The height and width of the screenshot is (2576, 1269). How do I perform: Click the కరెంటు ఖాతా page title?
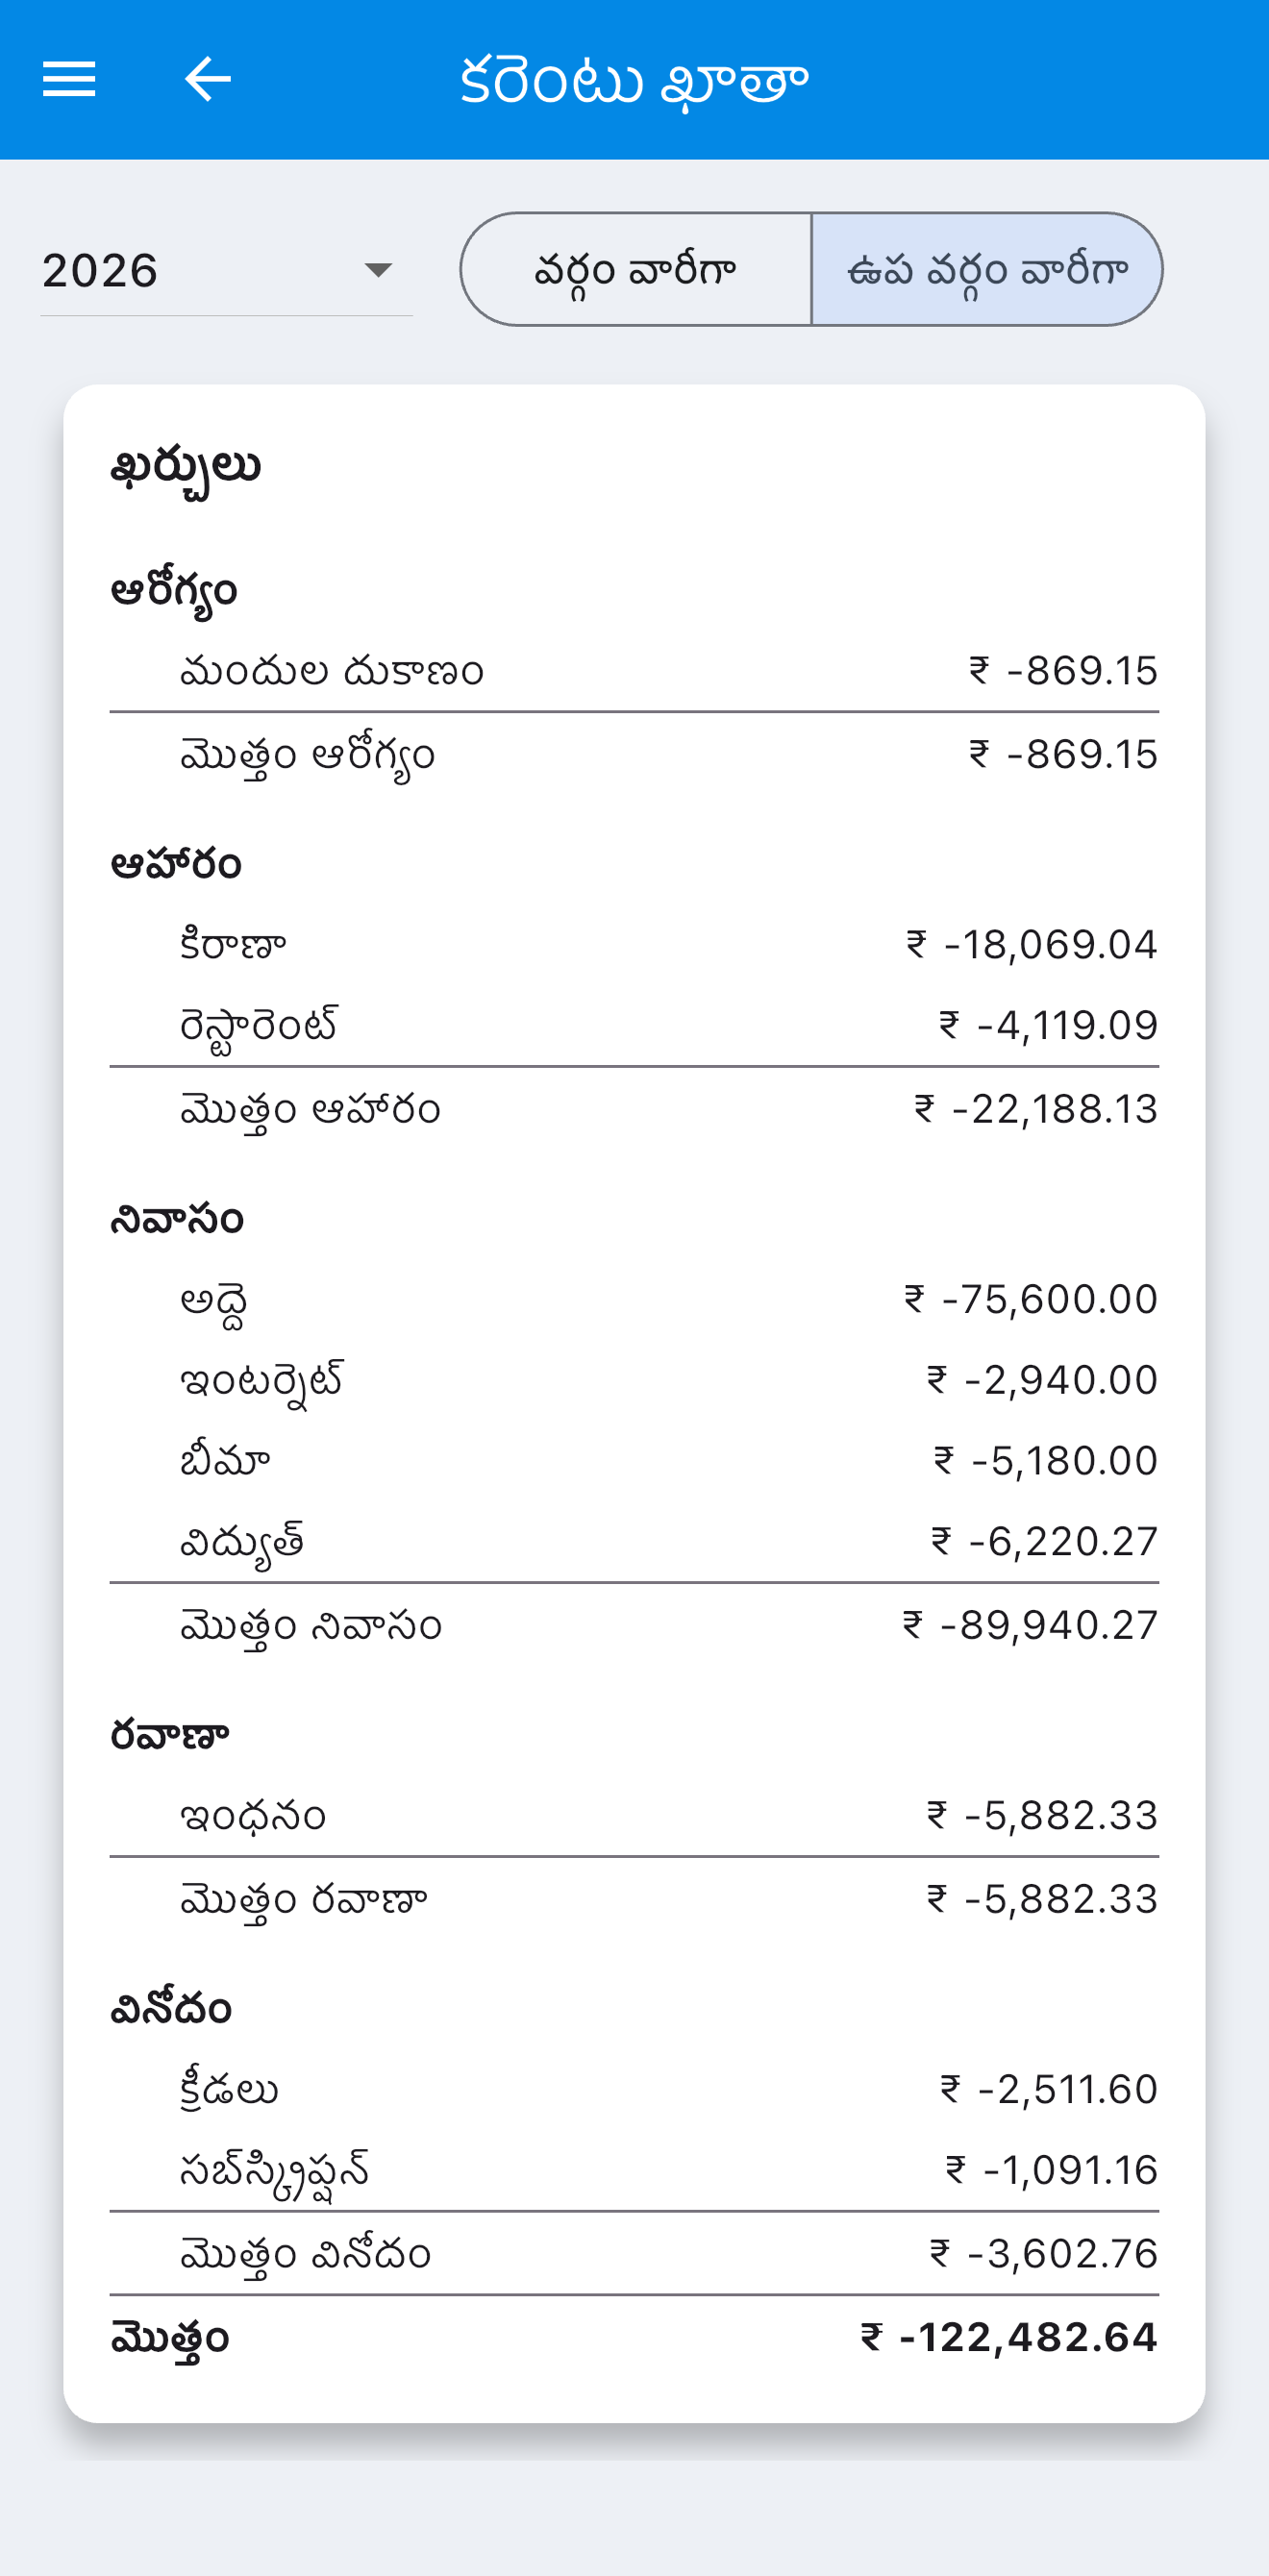coord(634,81)
